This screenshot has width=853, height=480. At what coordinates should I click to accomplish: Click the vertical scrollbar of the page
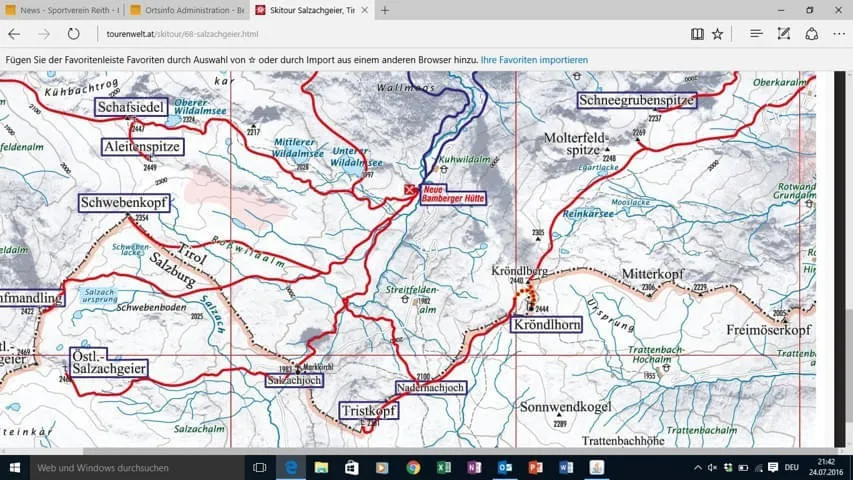(839, 259)
